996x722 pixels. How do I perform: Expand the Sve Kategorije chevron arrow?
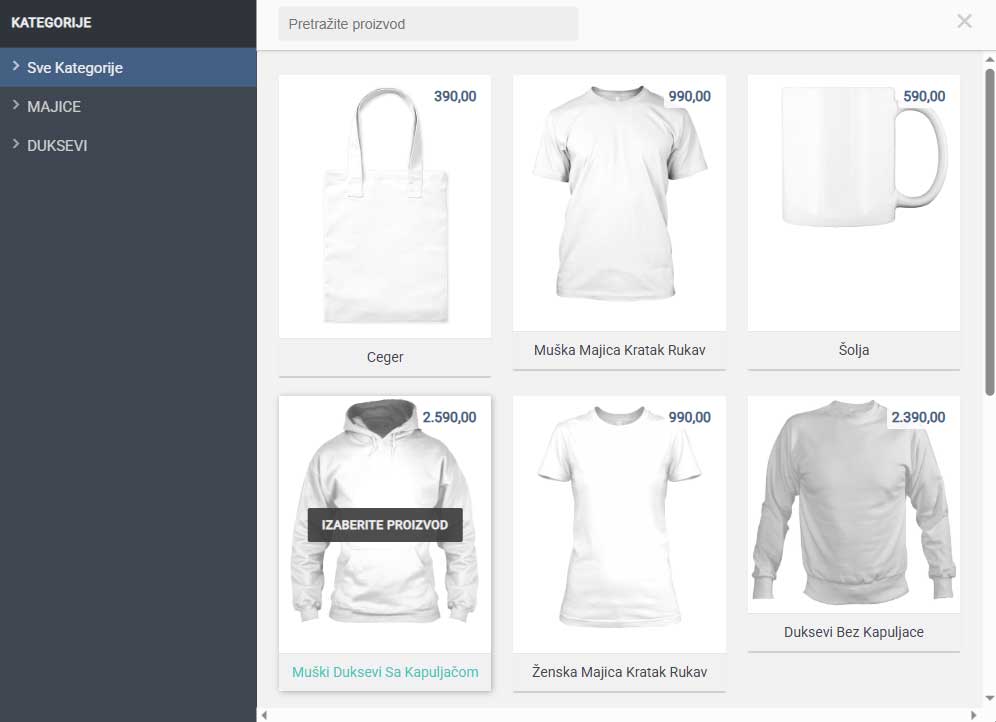14,68
